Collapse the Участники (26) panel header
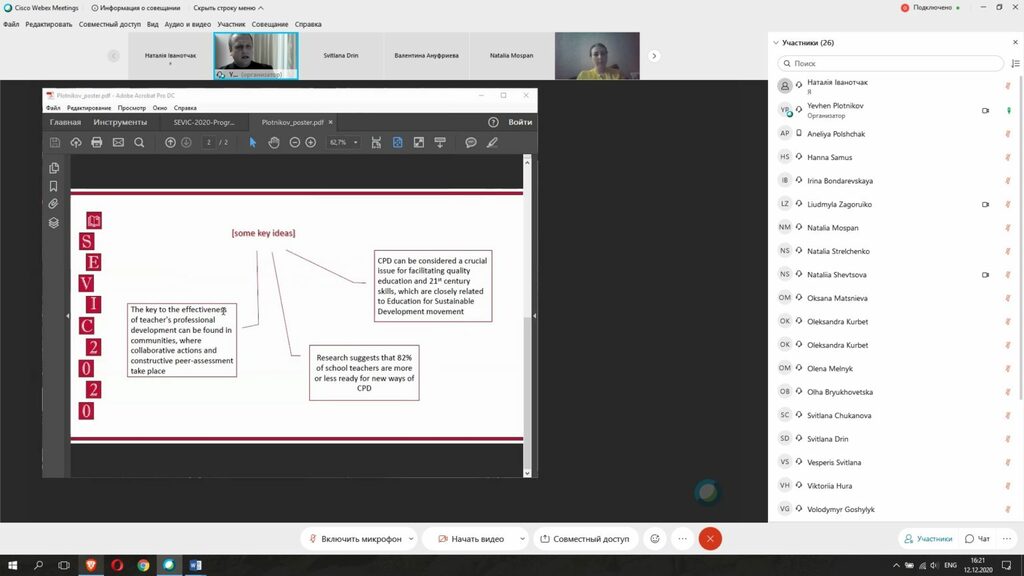This screenshot has width=1024, height=576. pyautogui.click(x=776, y=42)
